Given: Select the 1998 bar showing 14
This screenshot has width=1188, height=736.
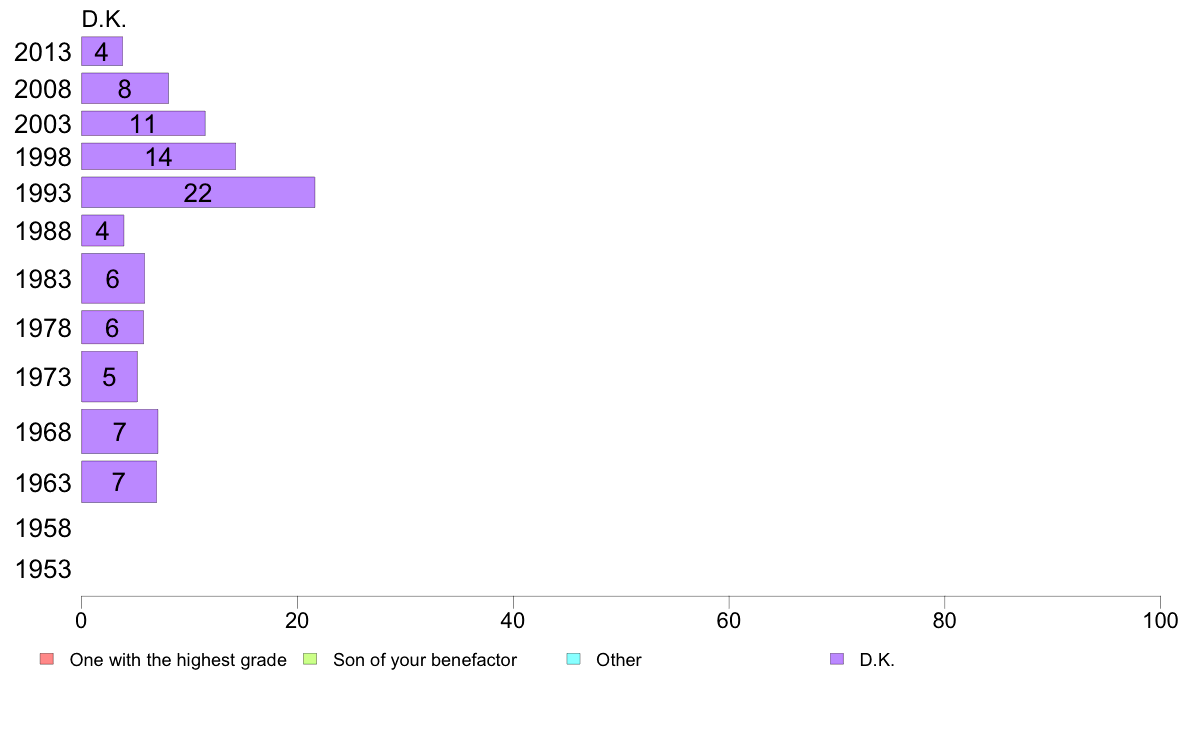Looking at the screenshot, I should 158,157.
